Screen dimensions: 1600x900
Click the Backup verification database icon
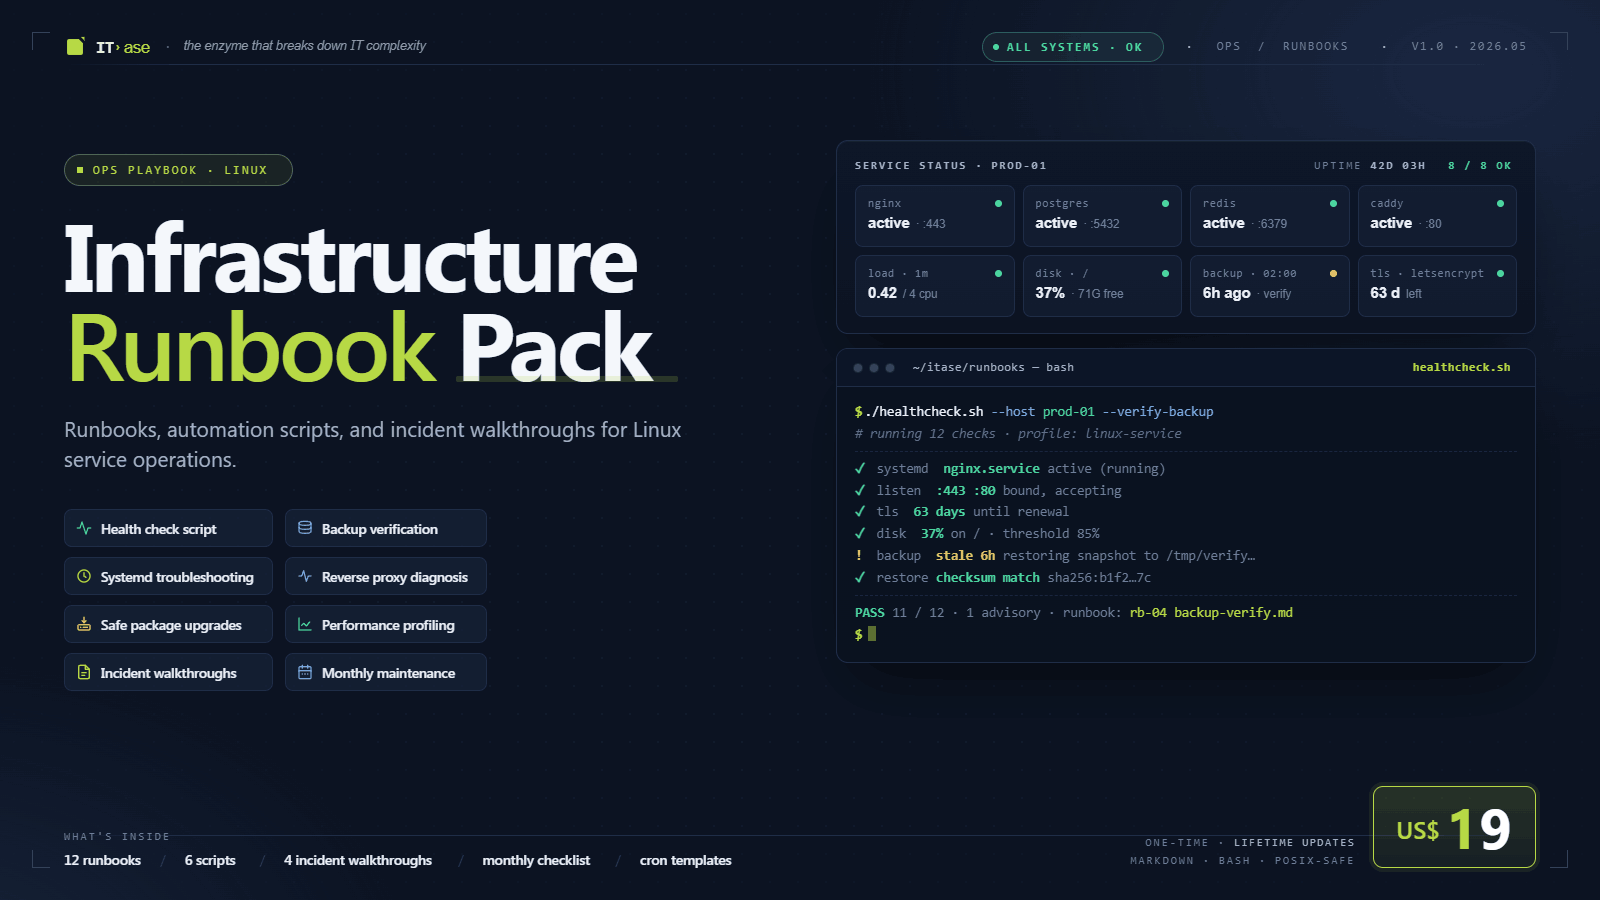[x=305, y=528]
